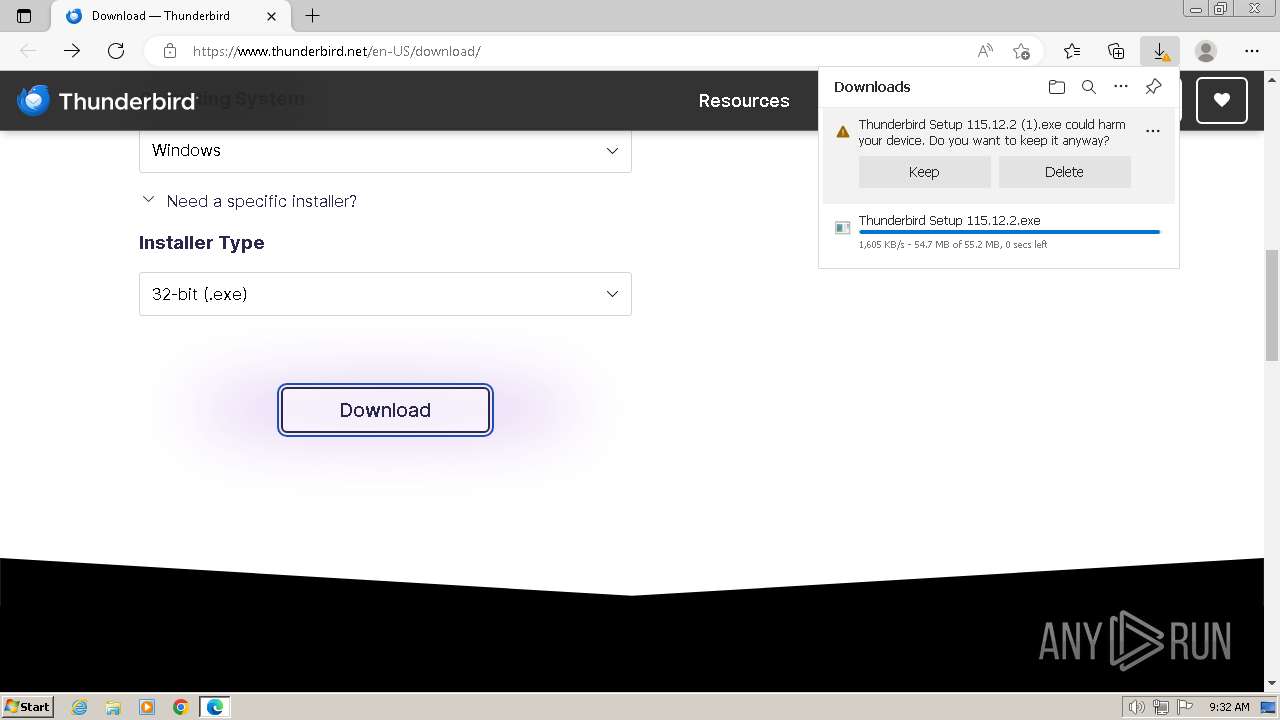Reload the Thunderbird download page

[x=116, y=51]
